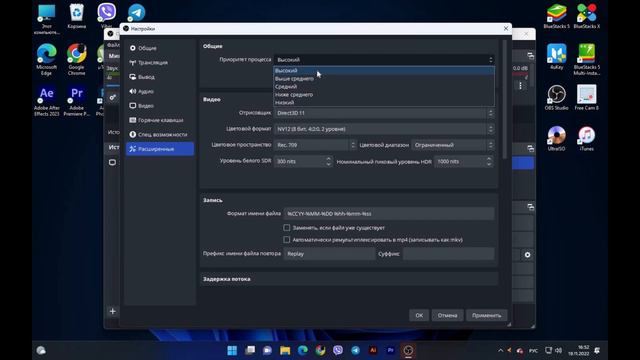Choose Высокий in the priority list
The height and width of the screenshot is (360, 640).
tap(384, 71)
